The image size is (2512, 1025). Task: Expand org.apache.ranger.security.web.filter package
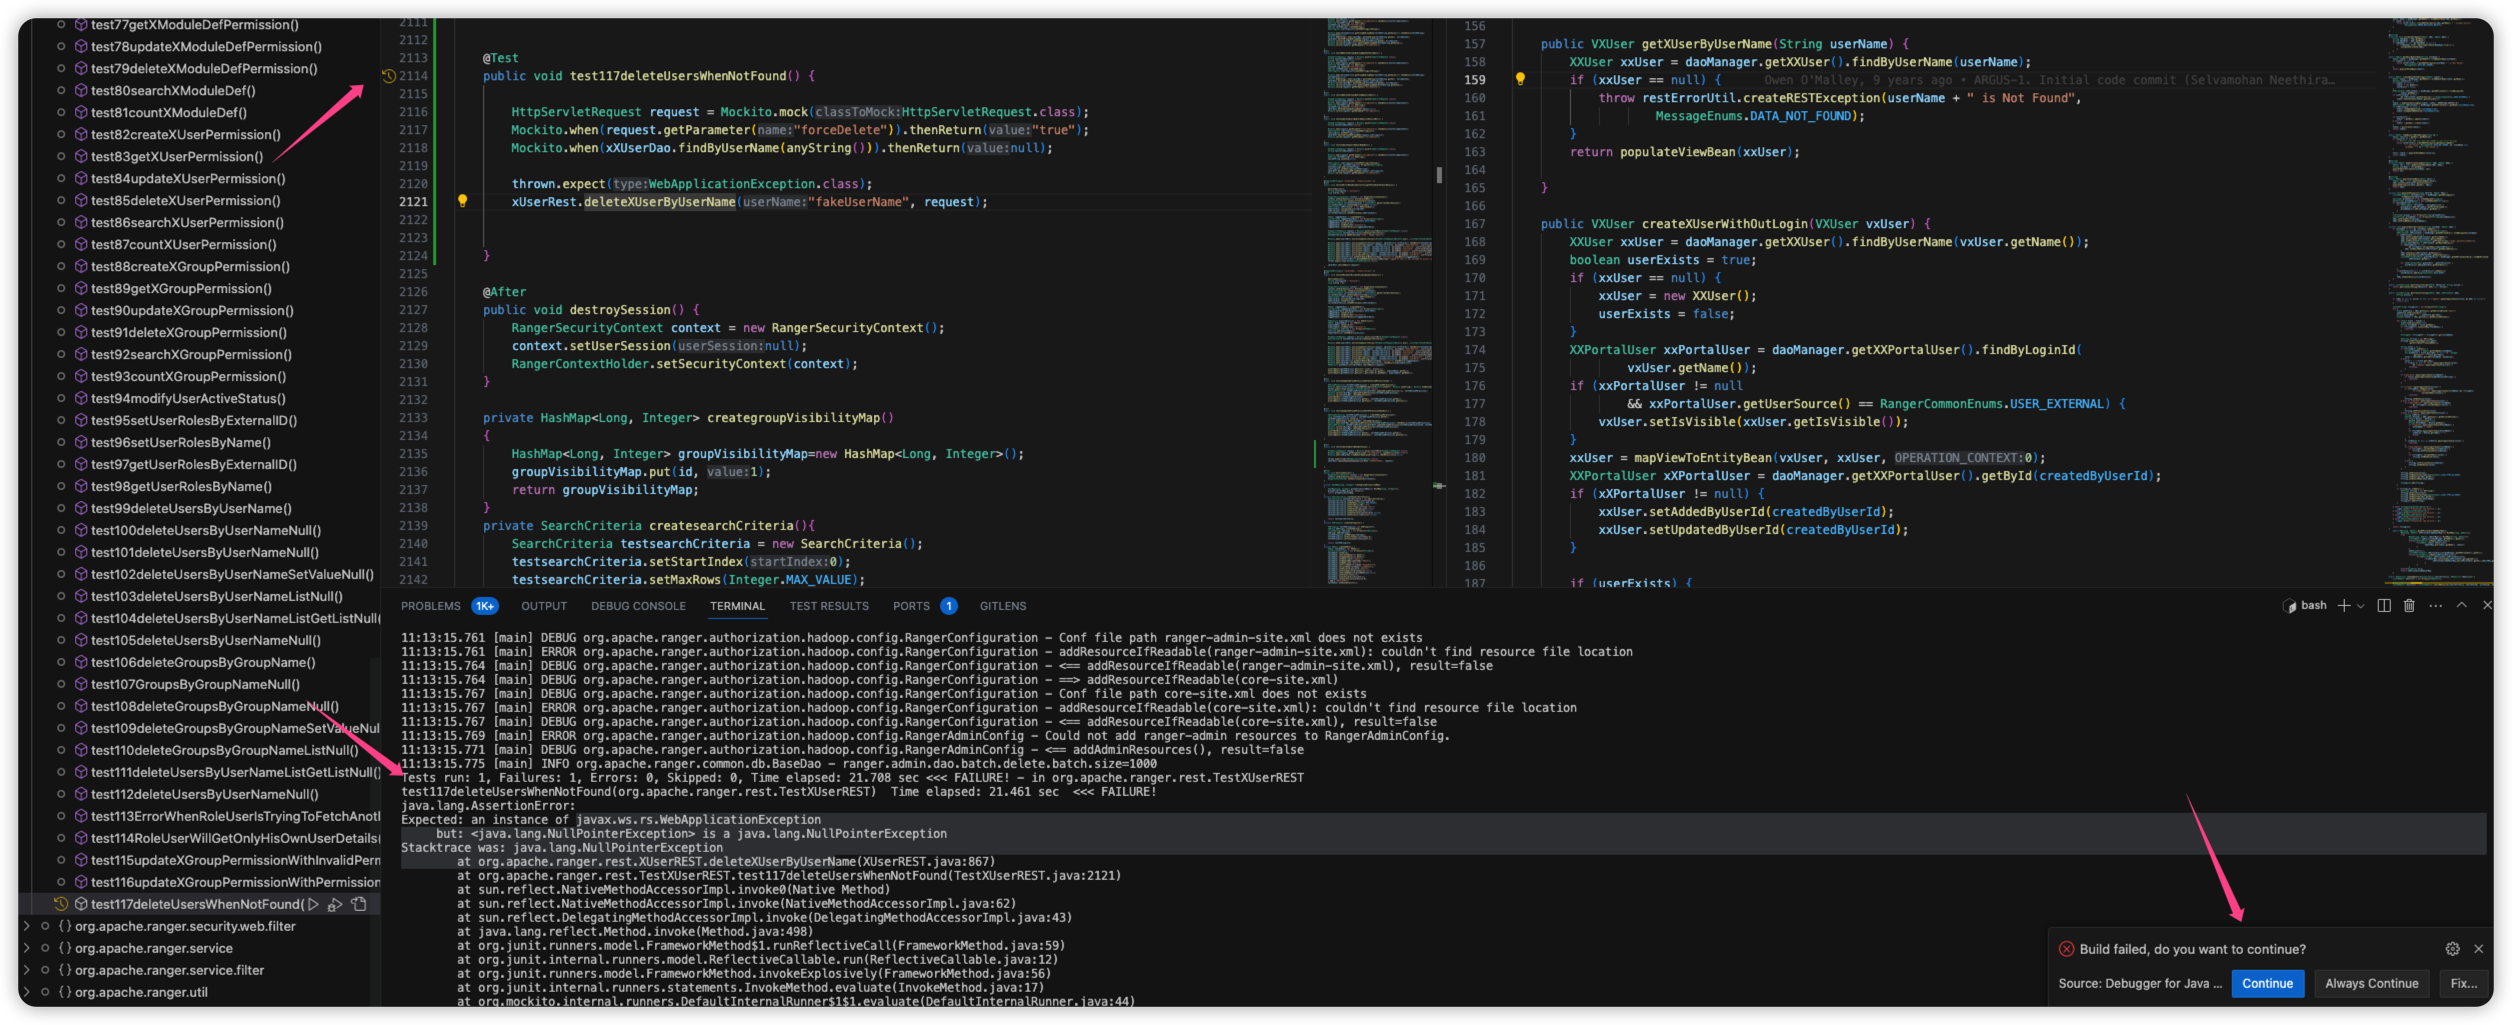click(x=27, y=926)
